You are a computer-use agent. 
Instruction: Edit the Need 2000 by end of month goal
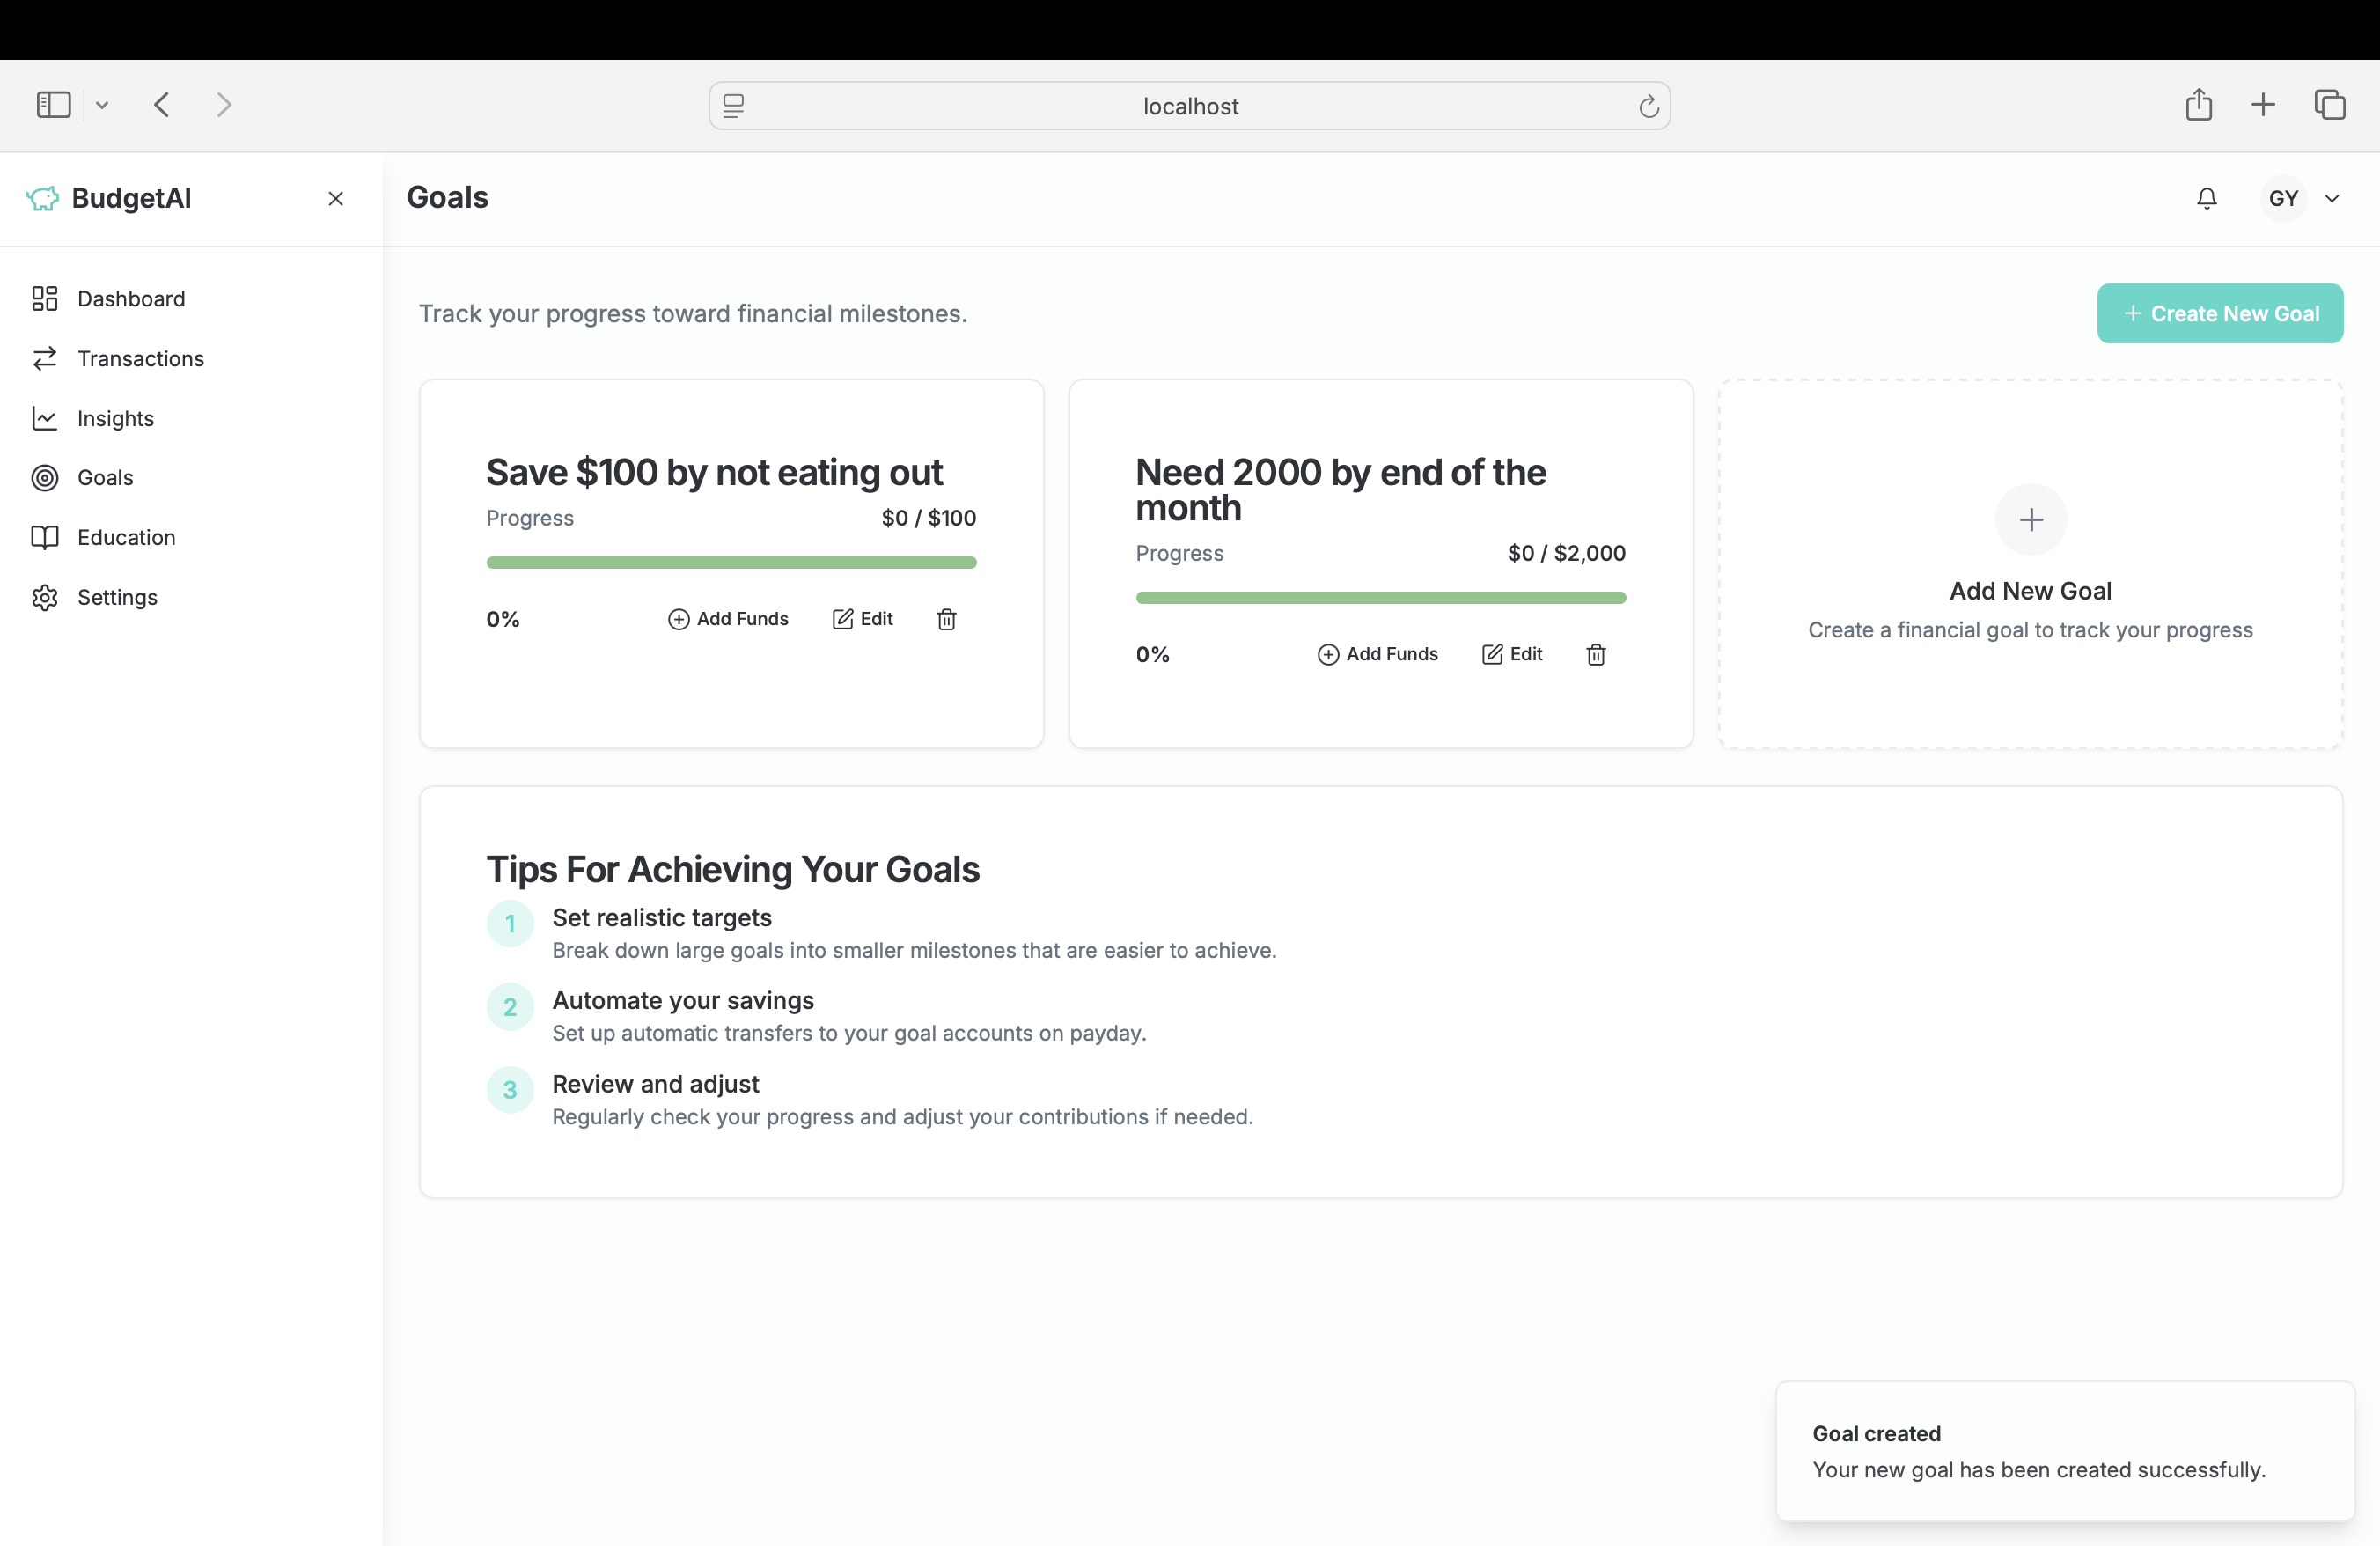tap(1512, 654)
